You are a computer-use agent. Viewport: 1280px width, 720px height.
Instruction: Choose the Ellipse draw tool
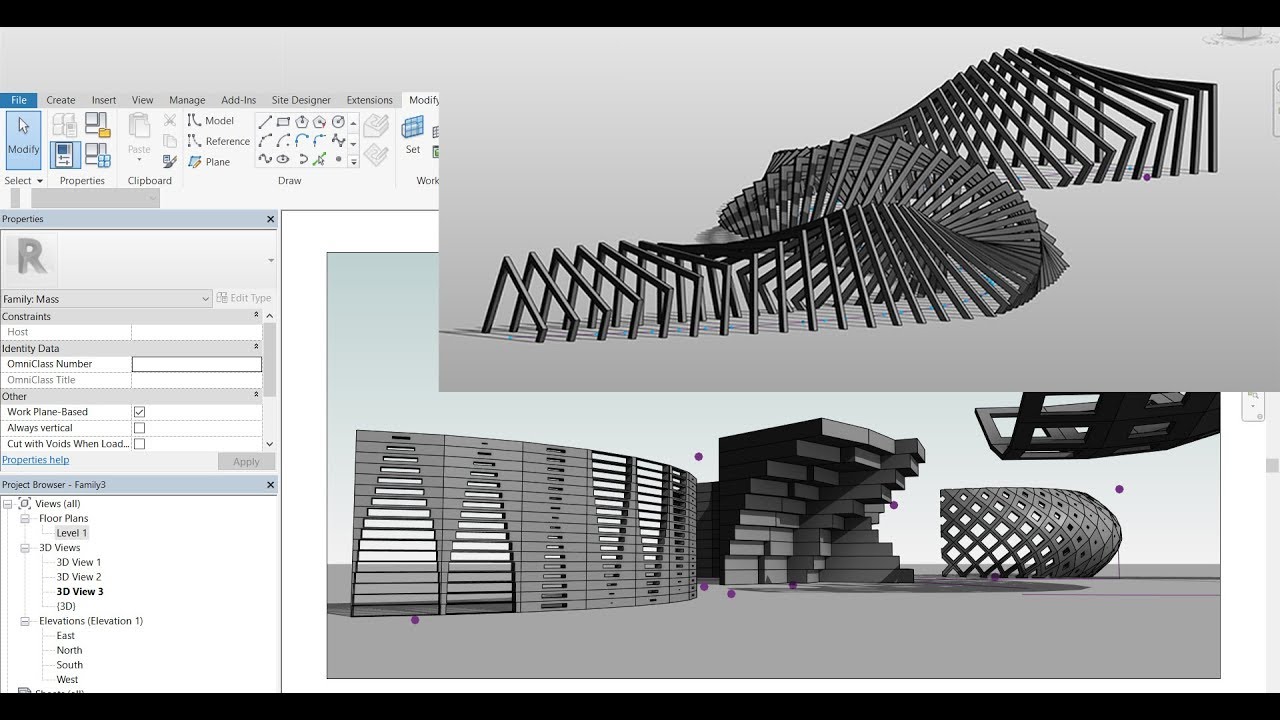(x=283, y=159)
